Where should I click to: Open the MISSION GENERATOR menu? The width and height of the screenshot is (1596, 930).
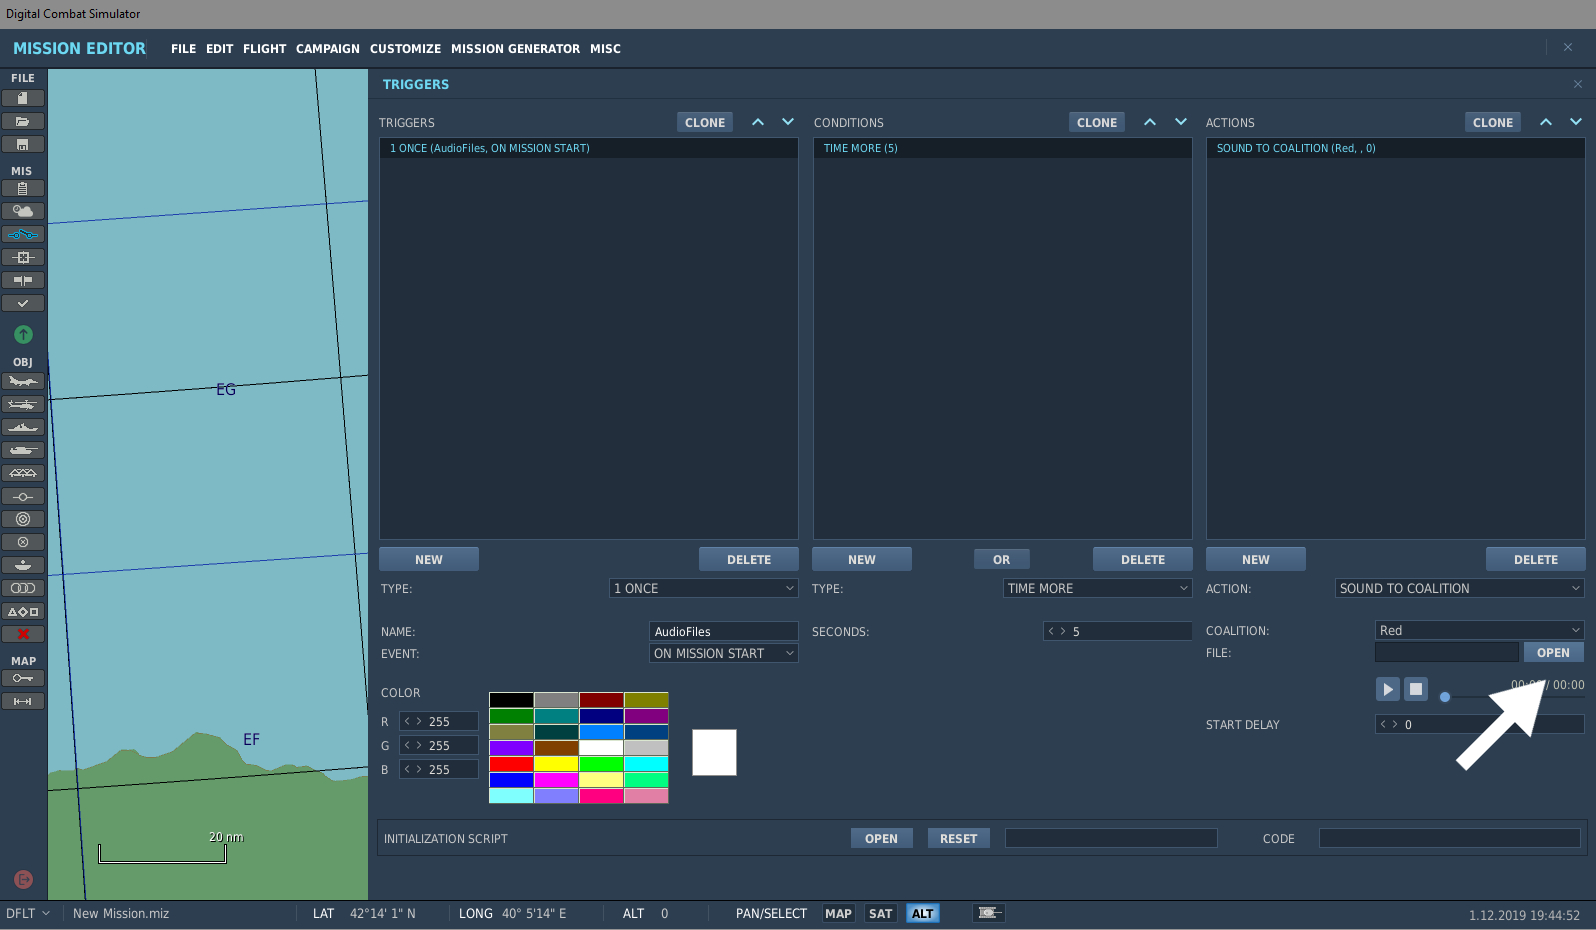click(515, 48)
